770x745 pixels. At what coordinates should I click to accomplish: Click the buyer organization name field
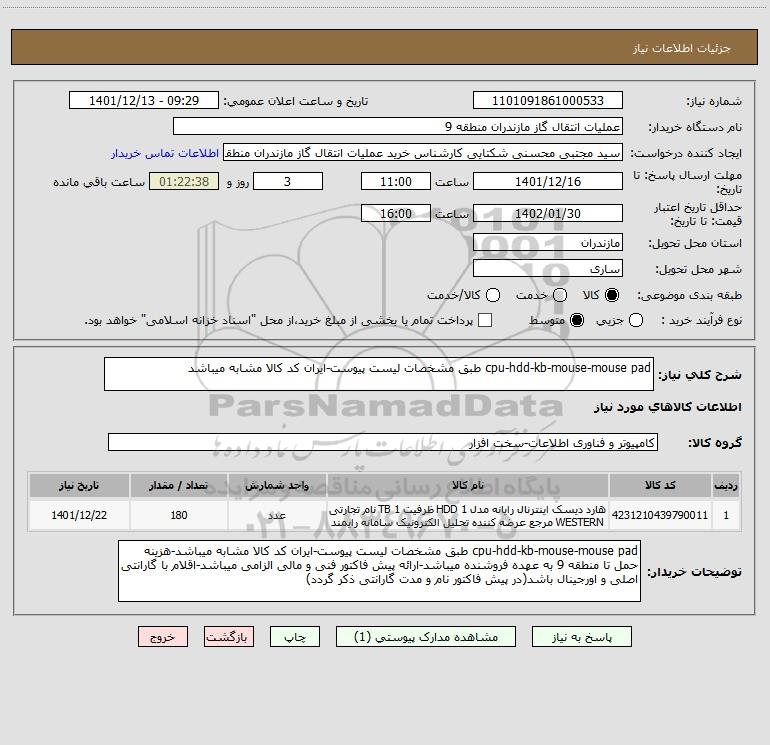click(x=398, y=127)
